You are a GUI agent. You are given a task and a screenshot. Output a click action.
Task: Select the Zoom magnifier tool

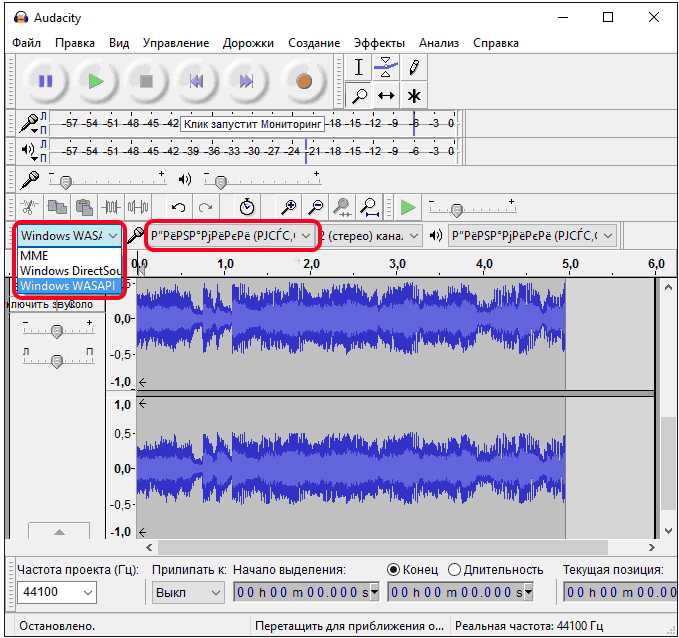click(x=359, y=95)
